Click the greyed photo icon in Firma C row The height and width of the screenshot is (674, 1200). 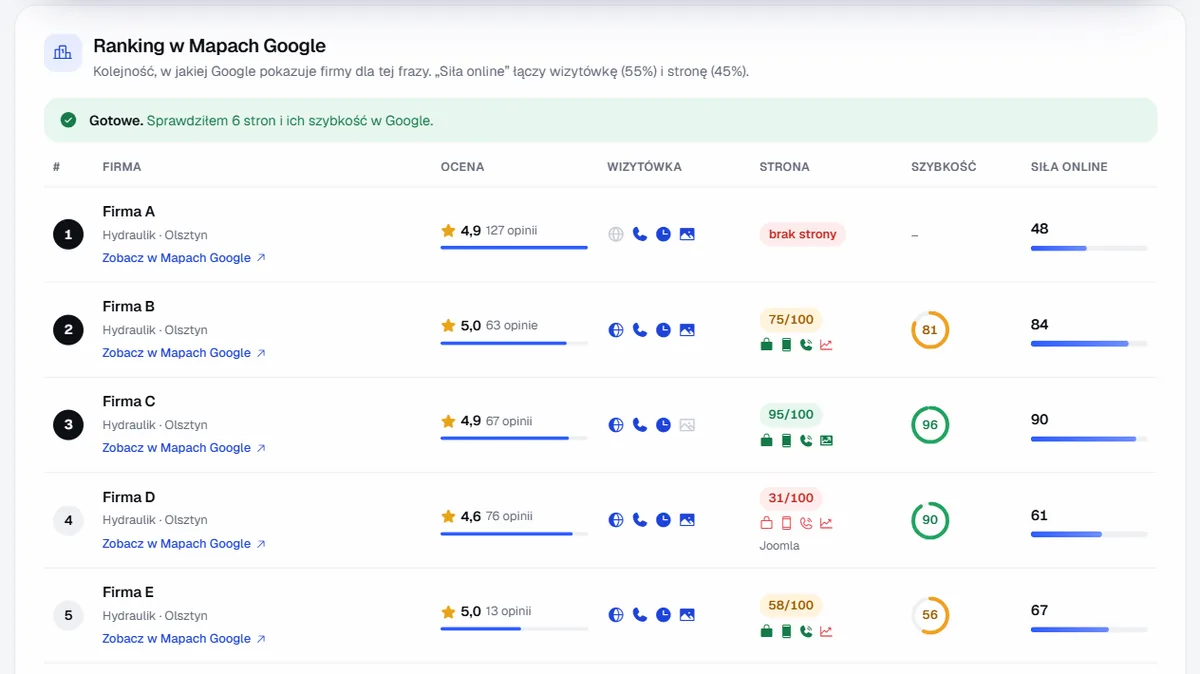687,425
